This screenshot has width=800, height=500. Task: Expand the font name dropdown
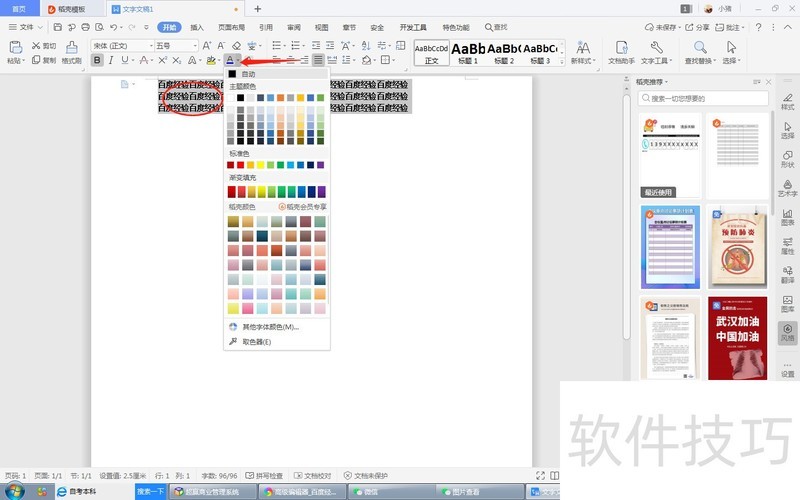point(148,46)
